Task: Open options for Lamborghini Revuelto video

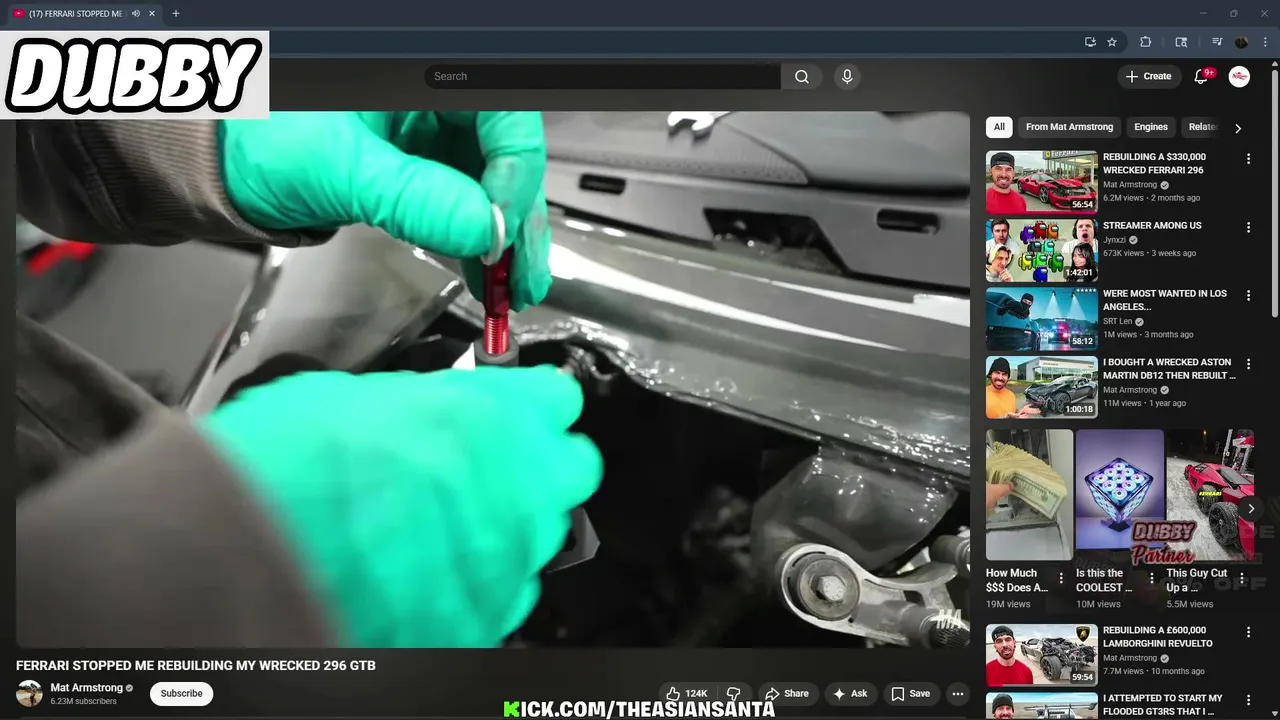Action: click(1248, 633)
